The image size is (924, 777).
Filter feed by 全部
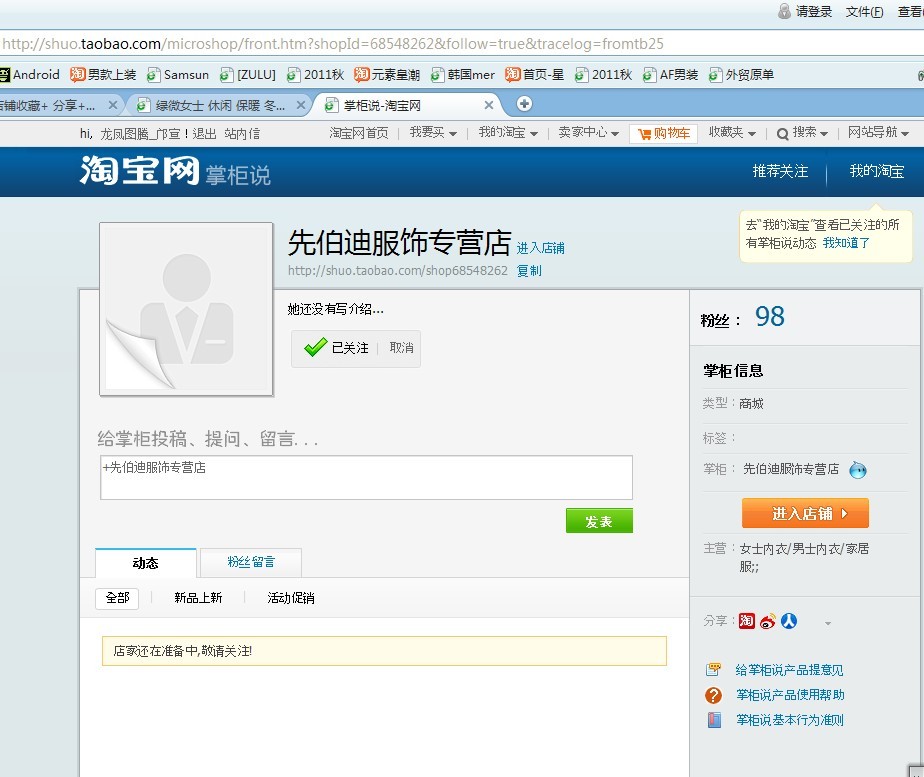(x=117, y=598)
